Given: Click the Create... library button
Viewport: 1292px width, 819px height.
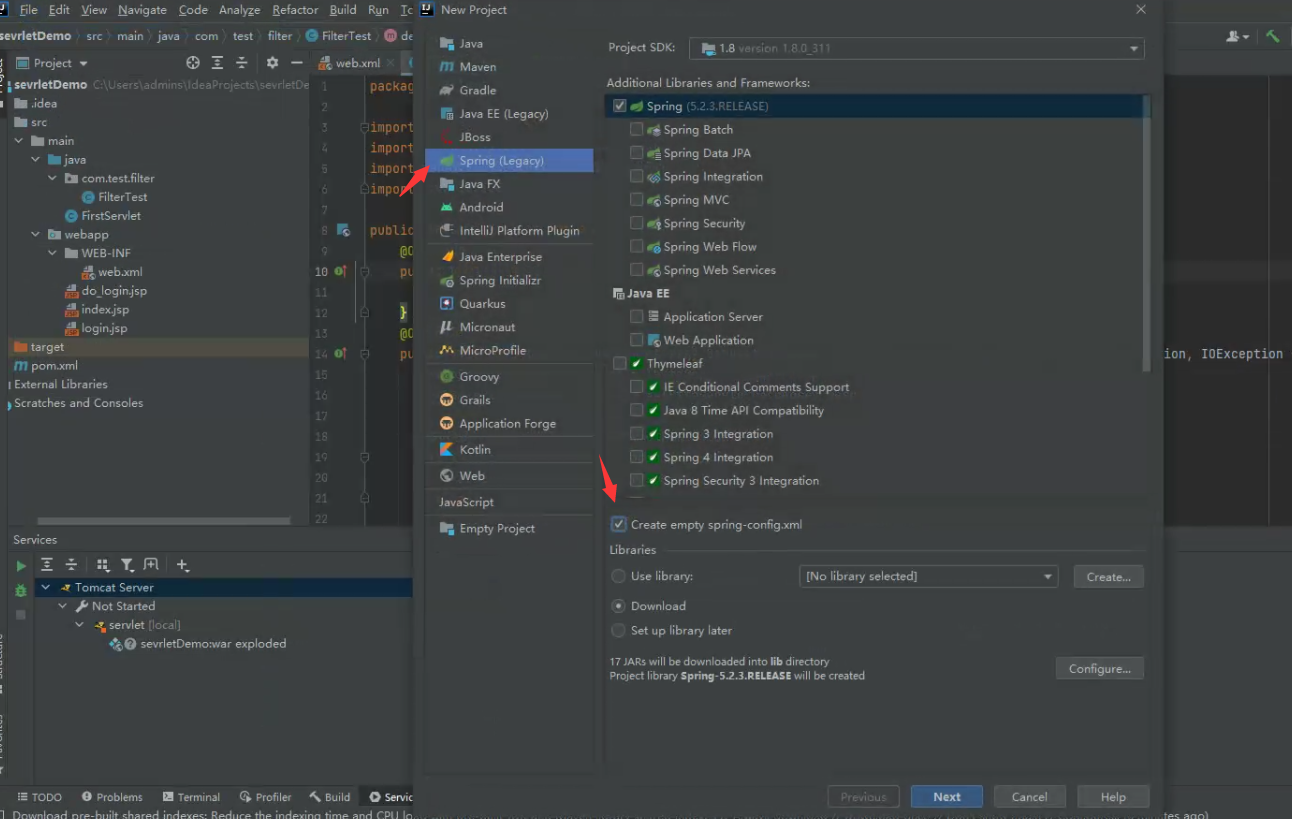Looking at the screenshot, I should (x=1108, y=577).
